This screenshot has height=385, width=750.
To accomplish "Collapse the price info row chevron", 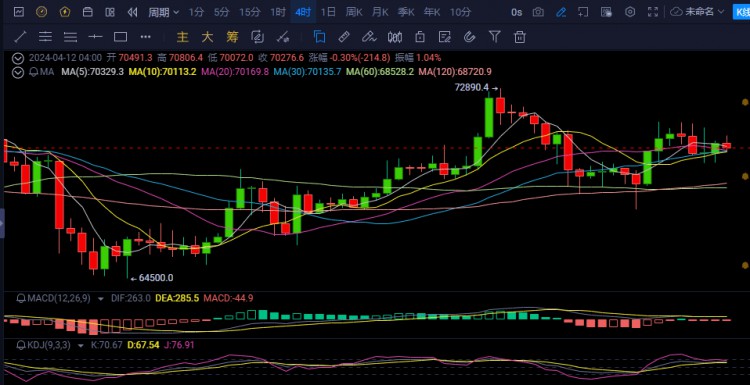I will point(18,58).
